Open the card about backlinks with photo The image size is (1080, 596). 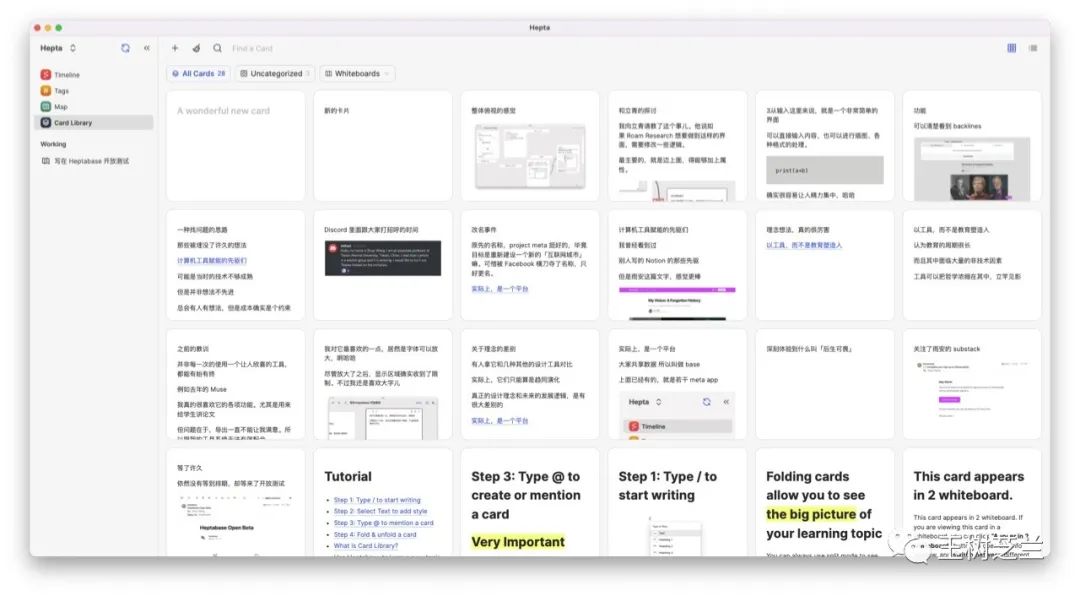(973, 146)
